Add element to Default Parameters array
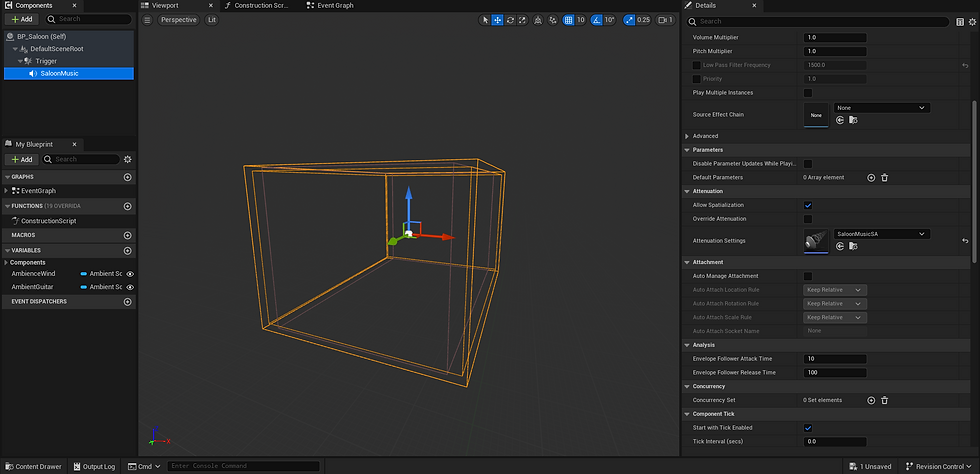Image resolution: width=980 pixels, height=474 pixels. (x=871, y=178)
